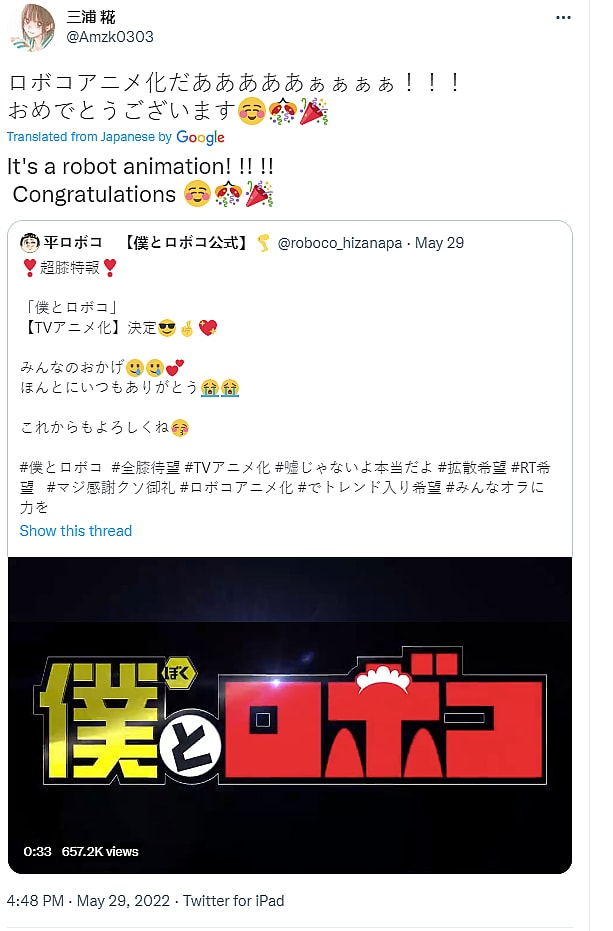Show this thread
The height and width of the screenshot is (931, 613).
coord(75,531)
